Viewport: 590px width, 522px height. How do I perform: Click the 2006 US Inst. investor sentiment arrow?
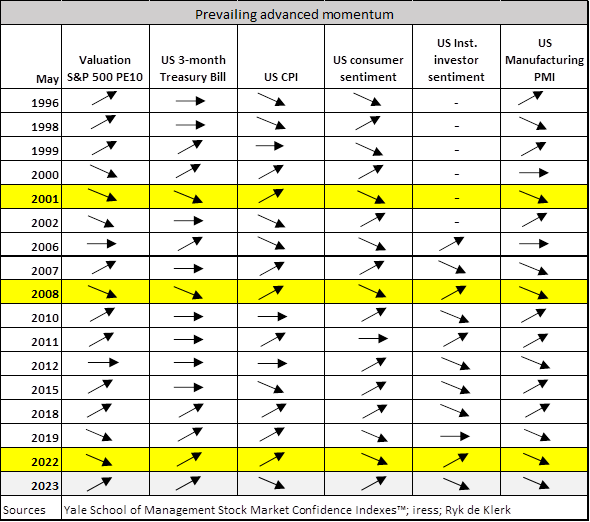[x=452, y=244]
